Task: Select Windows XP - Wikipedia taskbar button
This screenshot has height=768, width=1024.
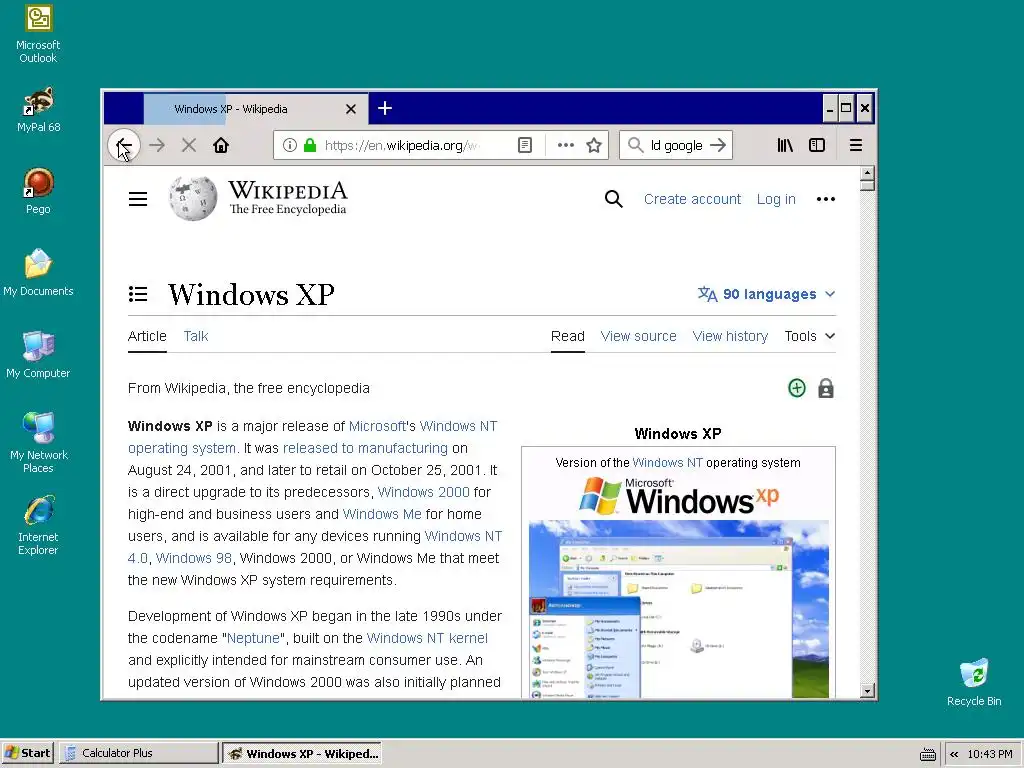Action: point(302,753)
